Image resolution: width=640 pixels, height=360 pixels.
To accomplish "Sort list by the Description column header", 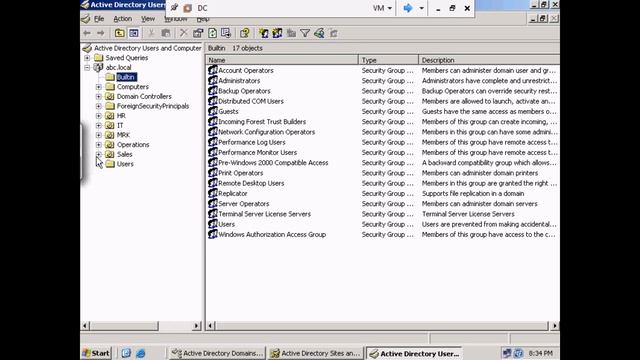I will pyautogui.click(x=489, y=60).
